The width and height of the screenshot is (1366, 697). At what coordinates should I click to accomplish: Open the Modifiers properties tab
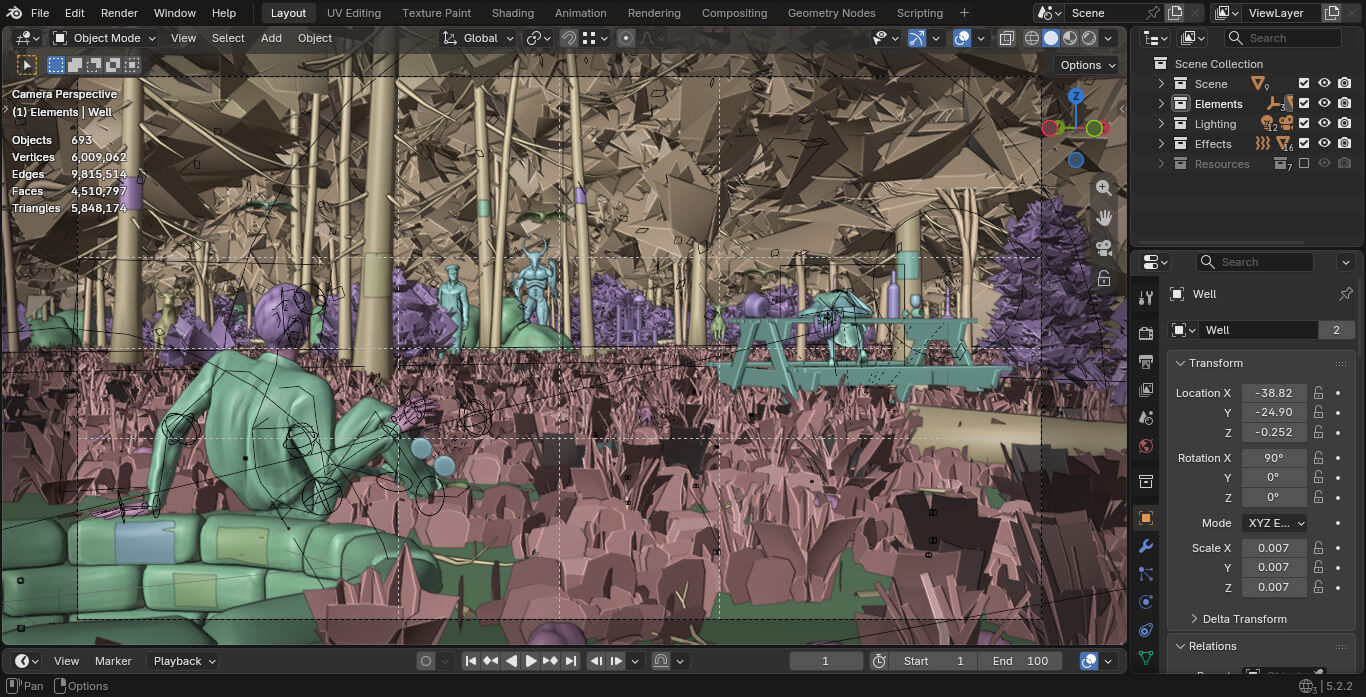(1146, 546)
